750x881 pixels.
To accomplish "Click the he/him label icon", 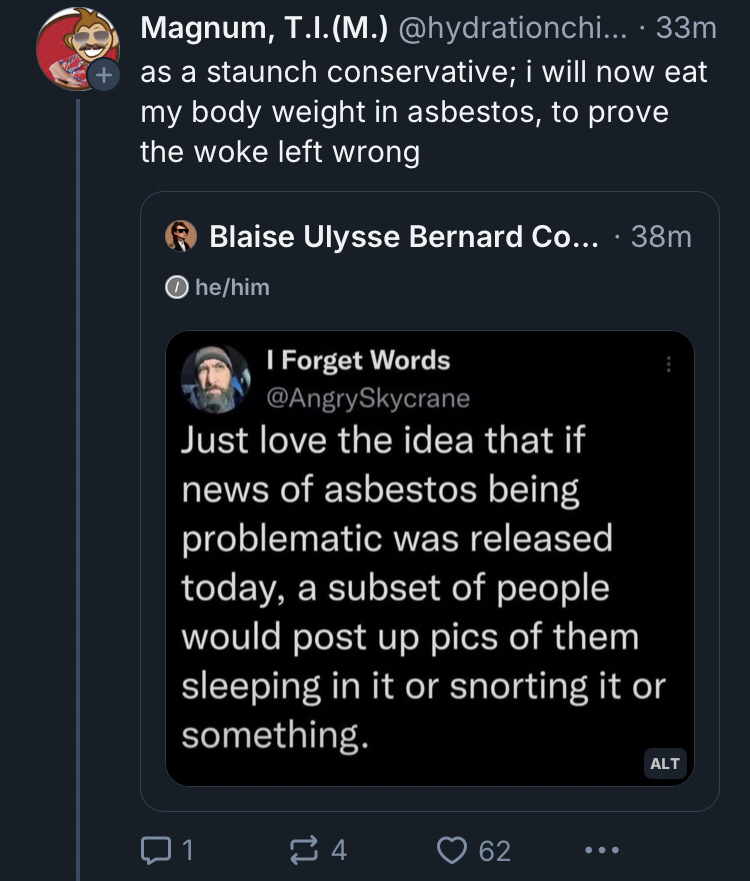I will tap(177, 287).
